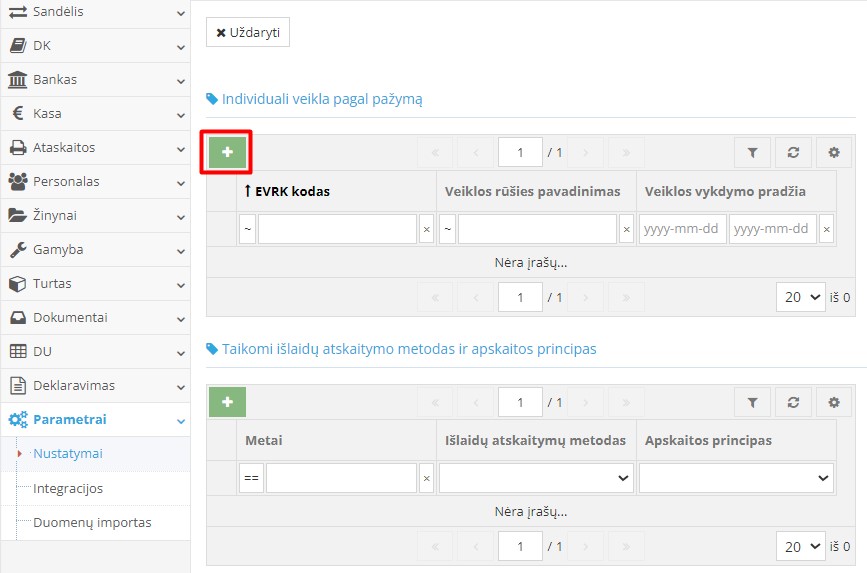
Task: Click the Personalas people icon
Action: tap(18, 181)
